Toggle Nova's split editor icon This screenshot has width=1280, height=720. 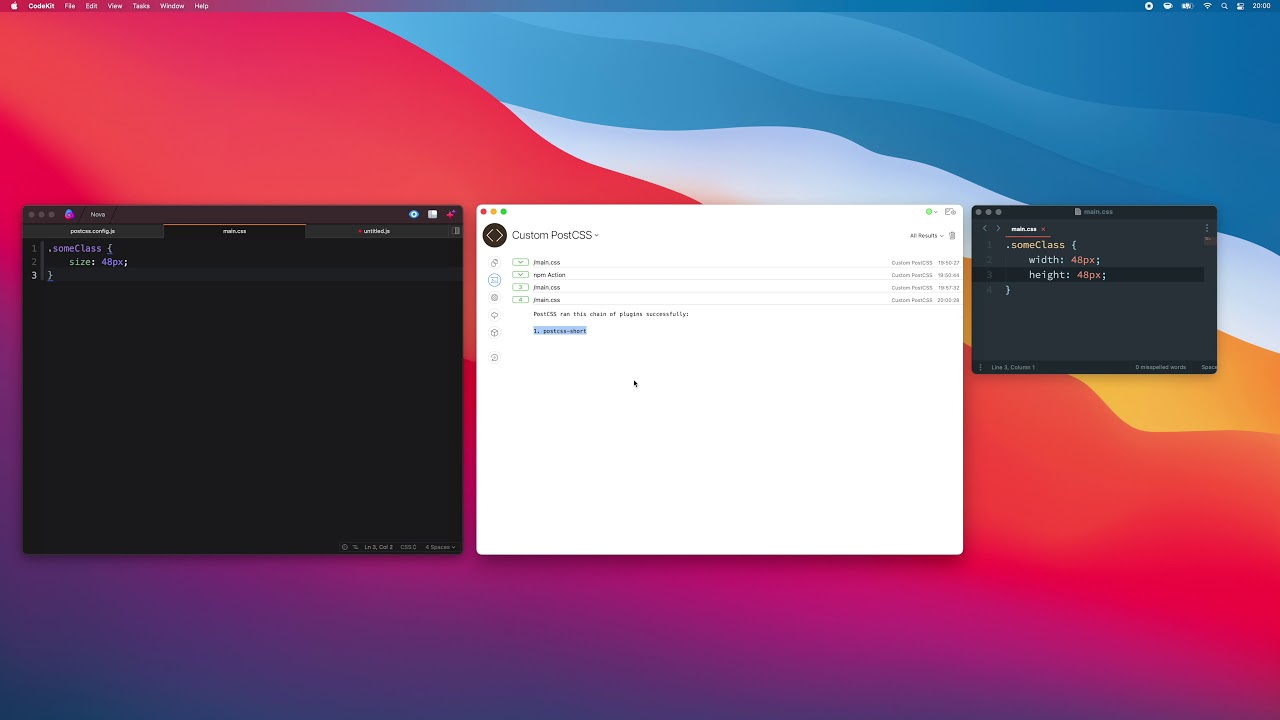[456, 231]
